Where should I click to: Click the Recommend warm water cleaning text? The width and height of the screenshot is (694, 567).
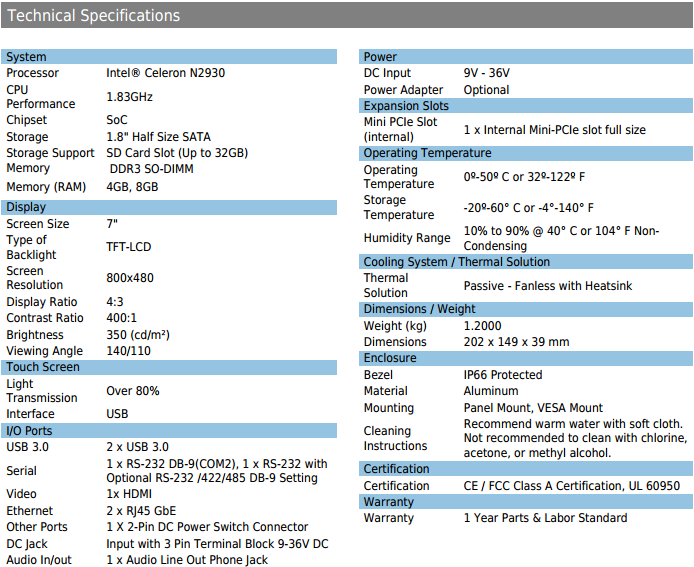[575, 438]
